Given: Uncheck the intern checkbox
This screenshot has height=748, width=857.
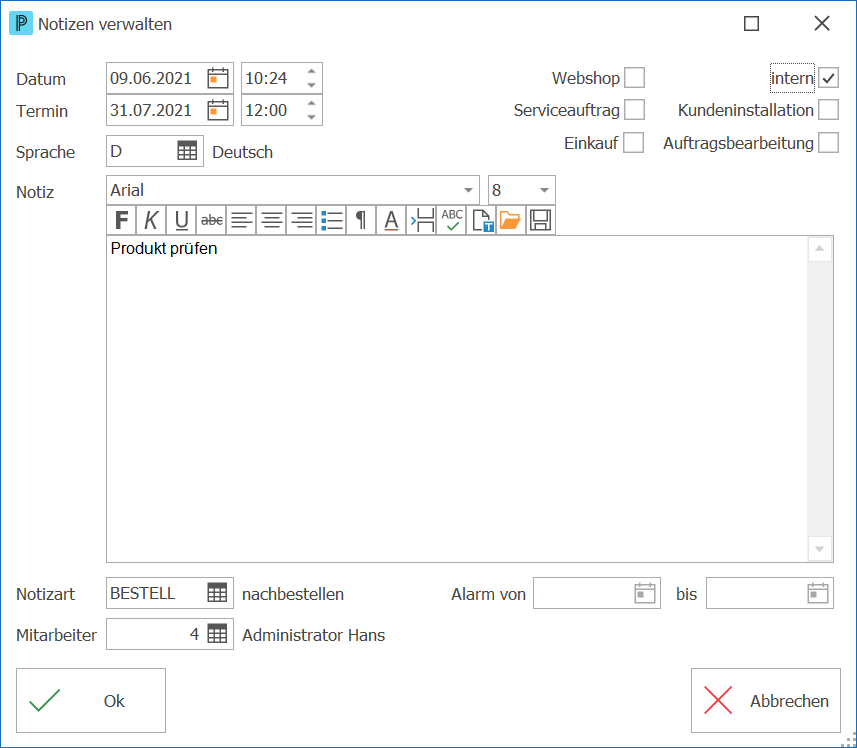Looking at the screenshot, I should [x=829, y=78].
